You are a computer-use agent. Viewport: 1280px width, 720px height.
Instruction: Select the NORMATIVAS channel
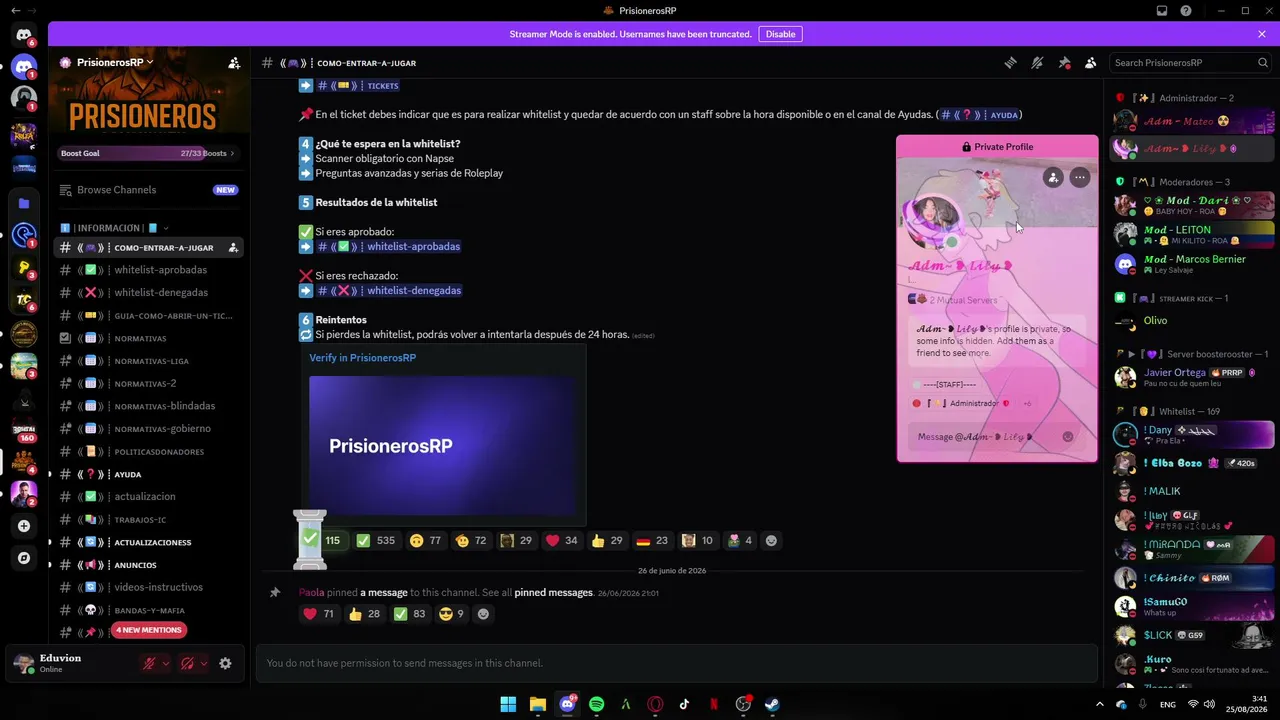point(149,339)
